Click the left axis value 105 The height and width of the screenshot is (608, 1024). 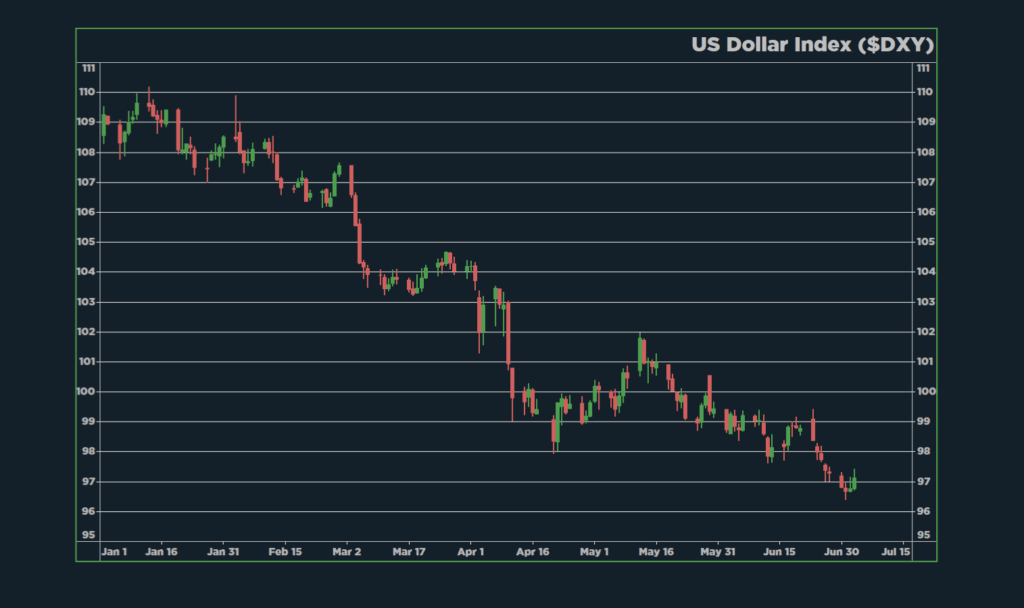click(86, 242)
